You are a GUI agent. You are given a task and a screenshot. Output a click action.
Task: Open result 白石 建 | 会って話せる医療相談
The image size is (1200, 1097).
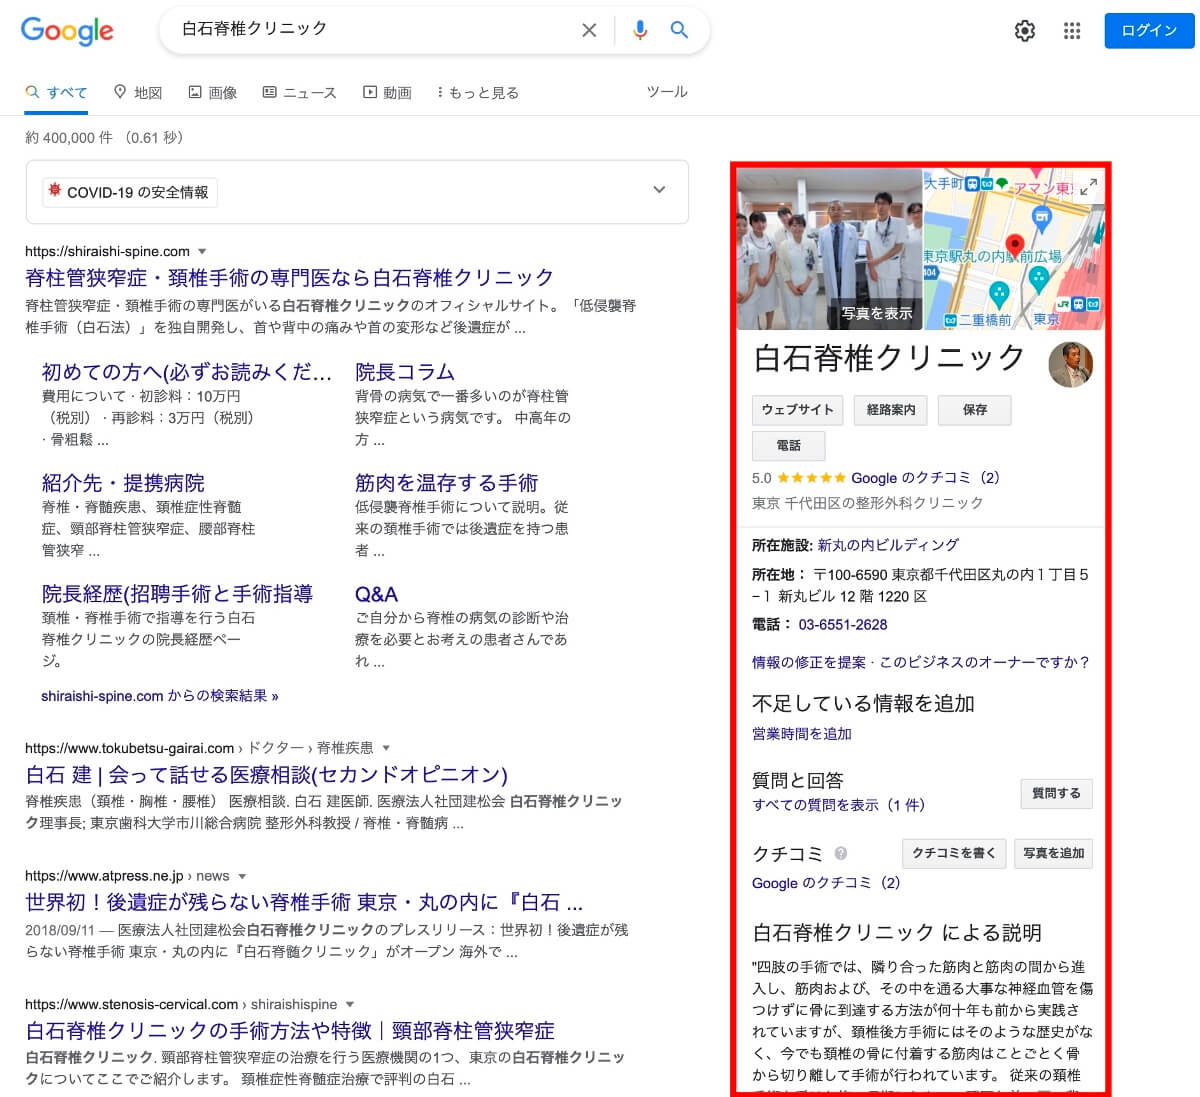click(x=266, y=774)
